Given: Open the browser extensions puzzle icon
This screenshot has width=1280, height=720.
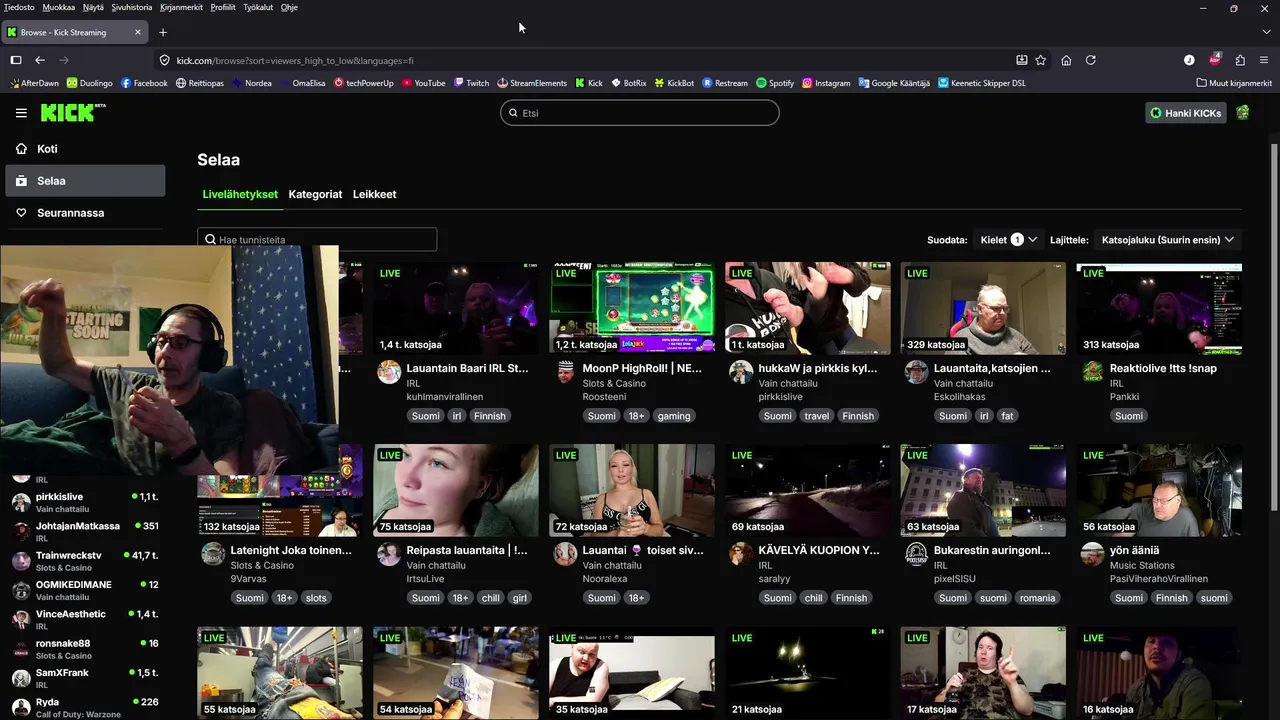Looking at the screenshot, I should 1240,60.
